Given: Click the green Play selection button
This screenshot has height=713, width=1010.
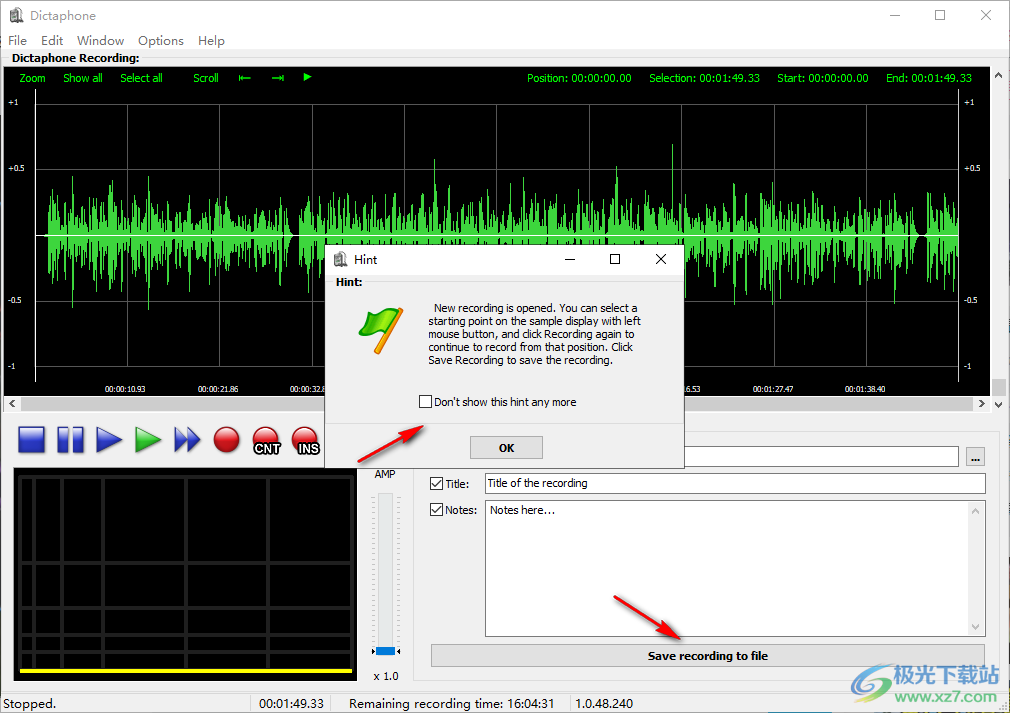Looking at the screenshot, I should [x=148, y=439].
